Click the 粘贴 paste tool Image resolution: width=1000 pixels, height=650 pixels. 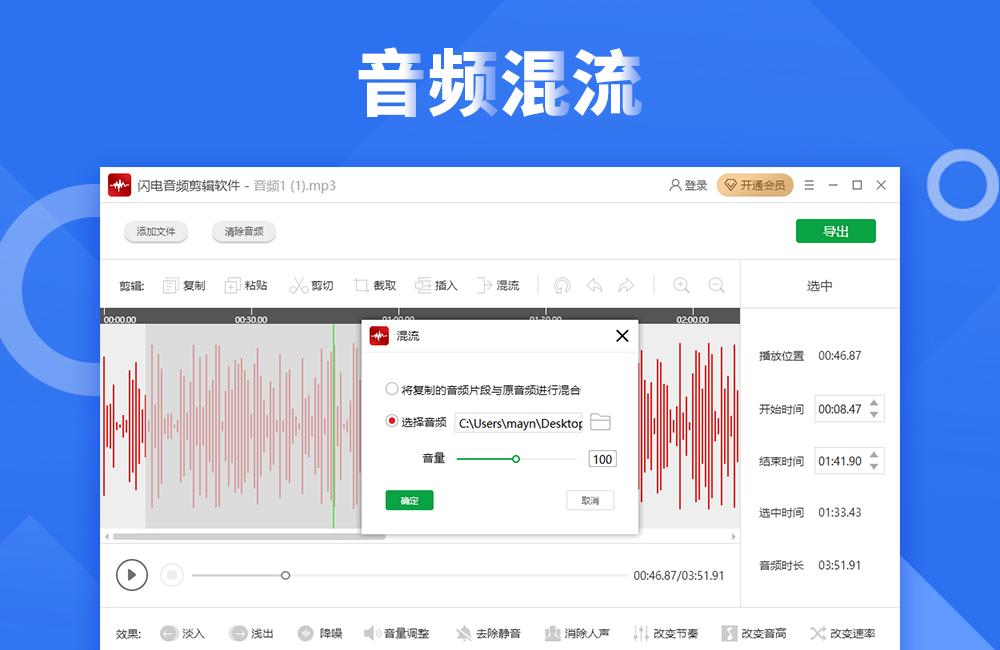[246, 285]
